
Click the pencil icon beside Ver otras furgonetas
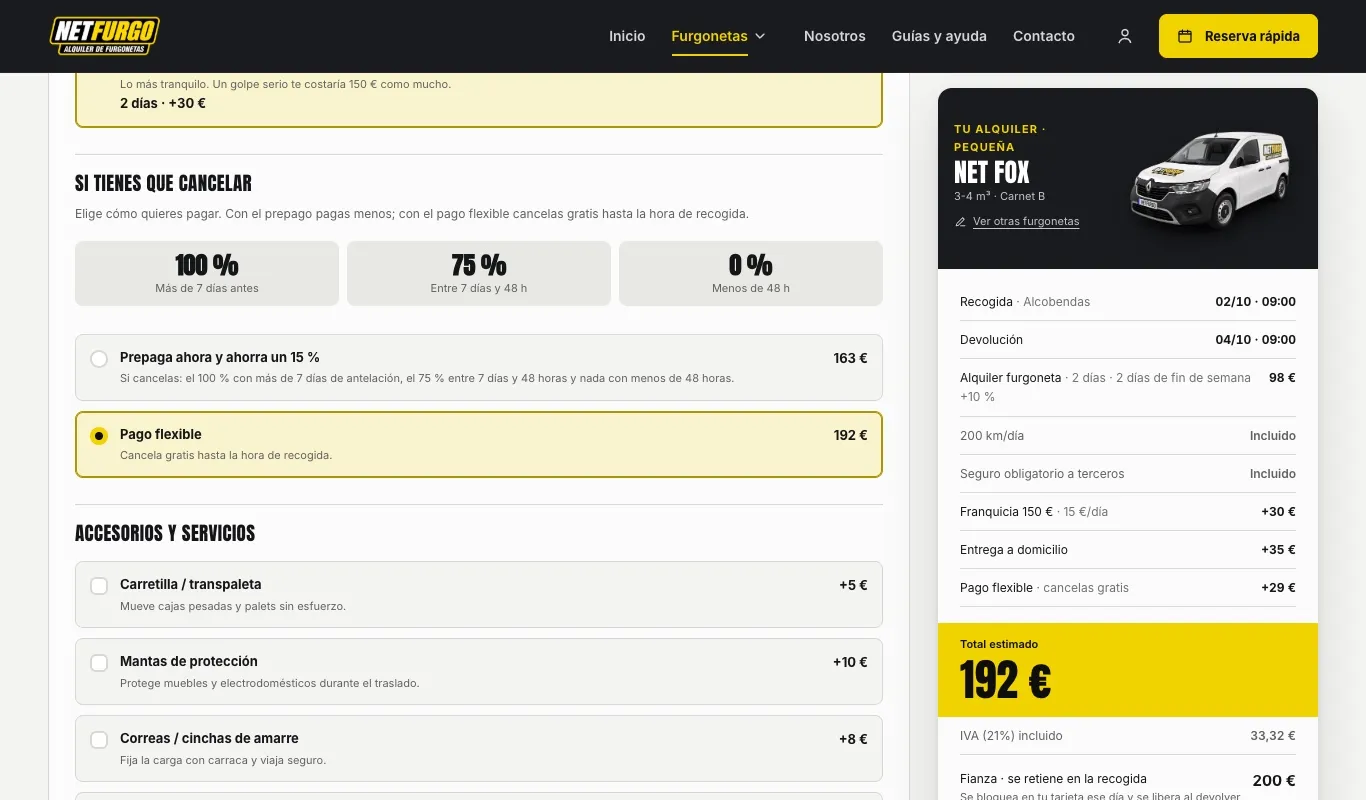pos(961,222)
